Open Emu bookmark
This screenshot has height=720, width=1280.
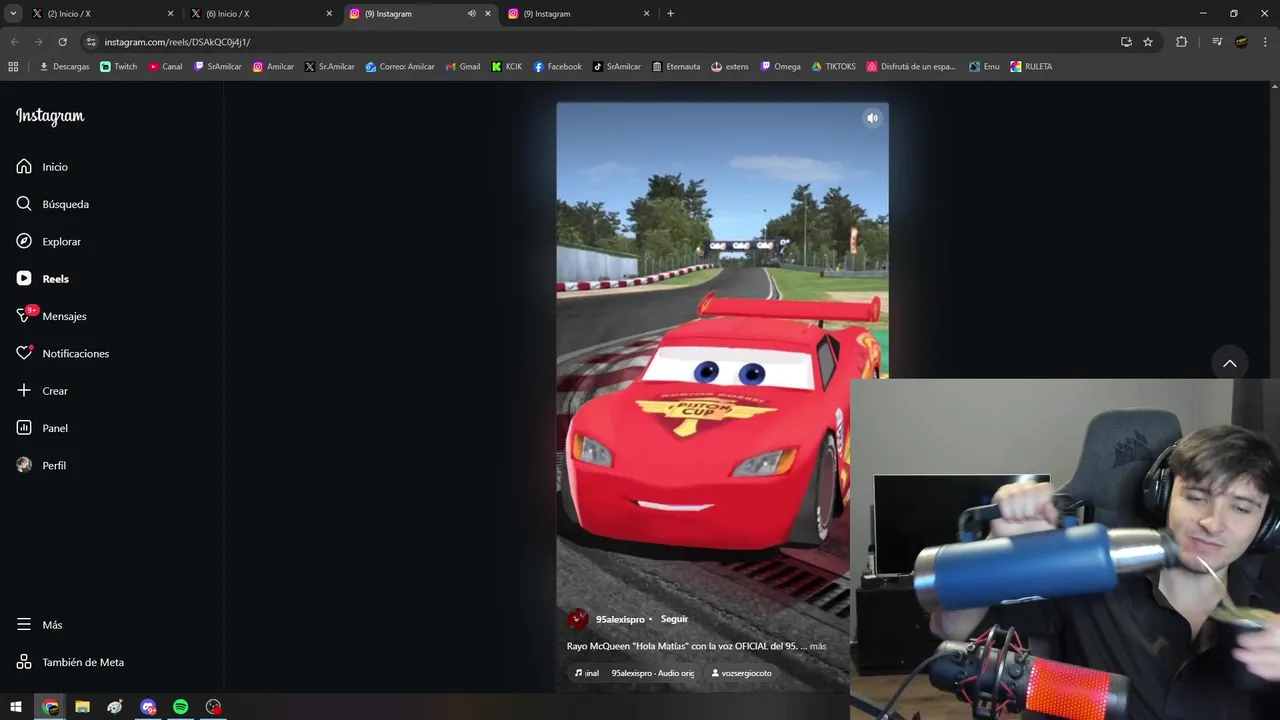coord(984,67)
